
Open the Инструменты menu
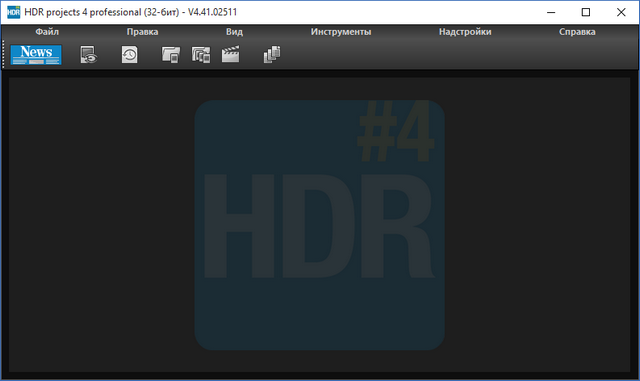coord(341,32)
